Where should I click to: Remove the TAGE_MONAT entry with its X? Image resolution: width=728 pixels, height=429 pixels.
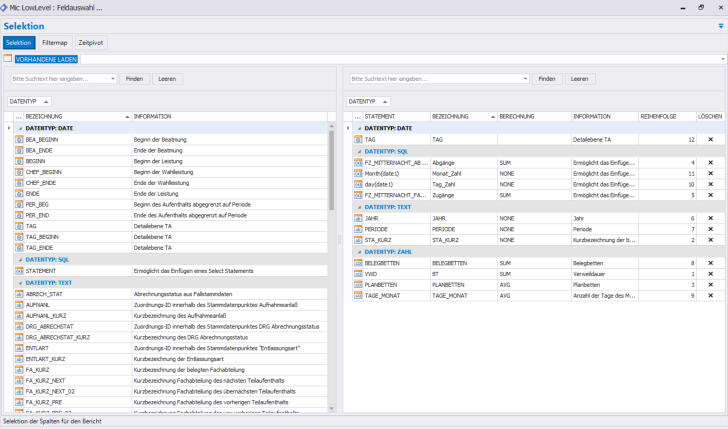click(710, 296)
